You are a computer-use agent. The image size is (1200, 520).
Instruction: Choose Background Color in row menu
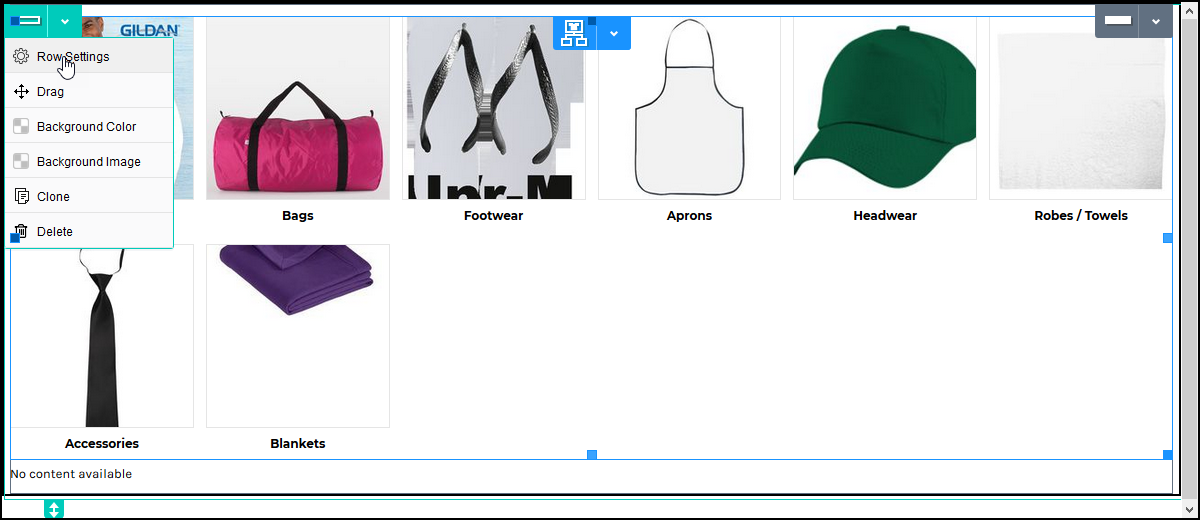click(x=86, y=127)
